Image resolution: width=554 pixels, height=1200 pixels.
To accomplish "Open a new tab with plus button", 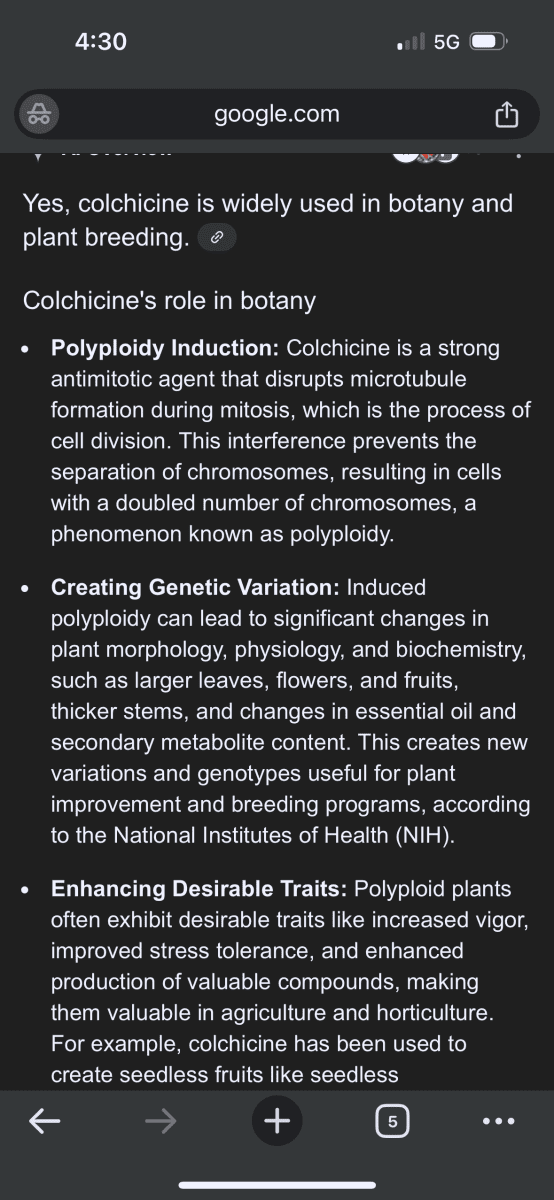I will (x=277, y=1122).
